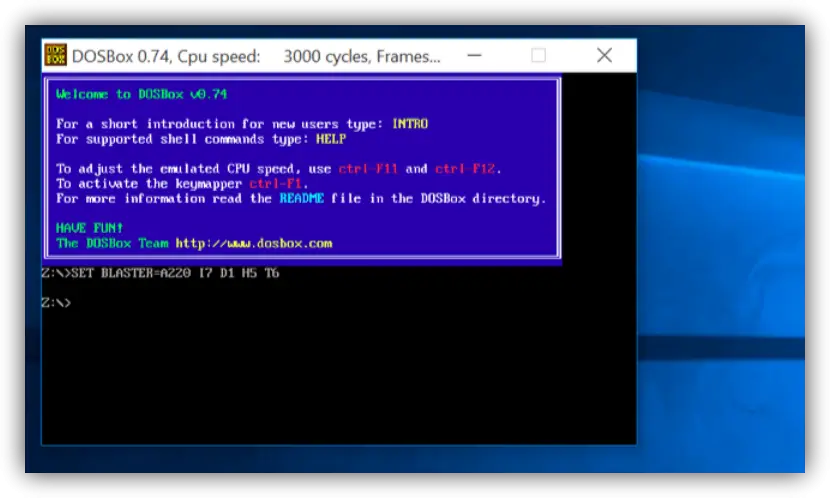This screenshot has height=498, width=830.
Task: Minimize the DOSBox window
Action: [x=474, y=56]
